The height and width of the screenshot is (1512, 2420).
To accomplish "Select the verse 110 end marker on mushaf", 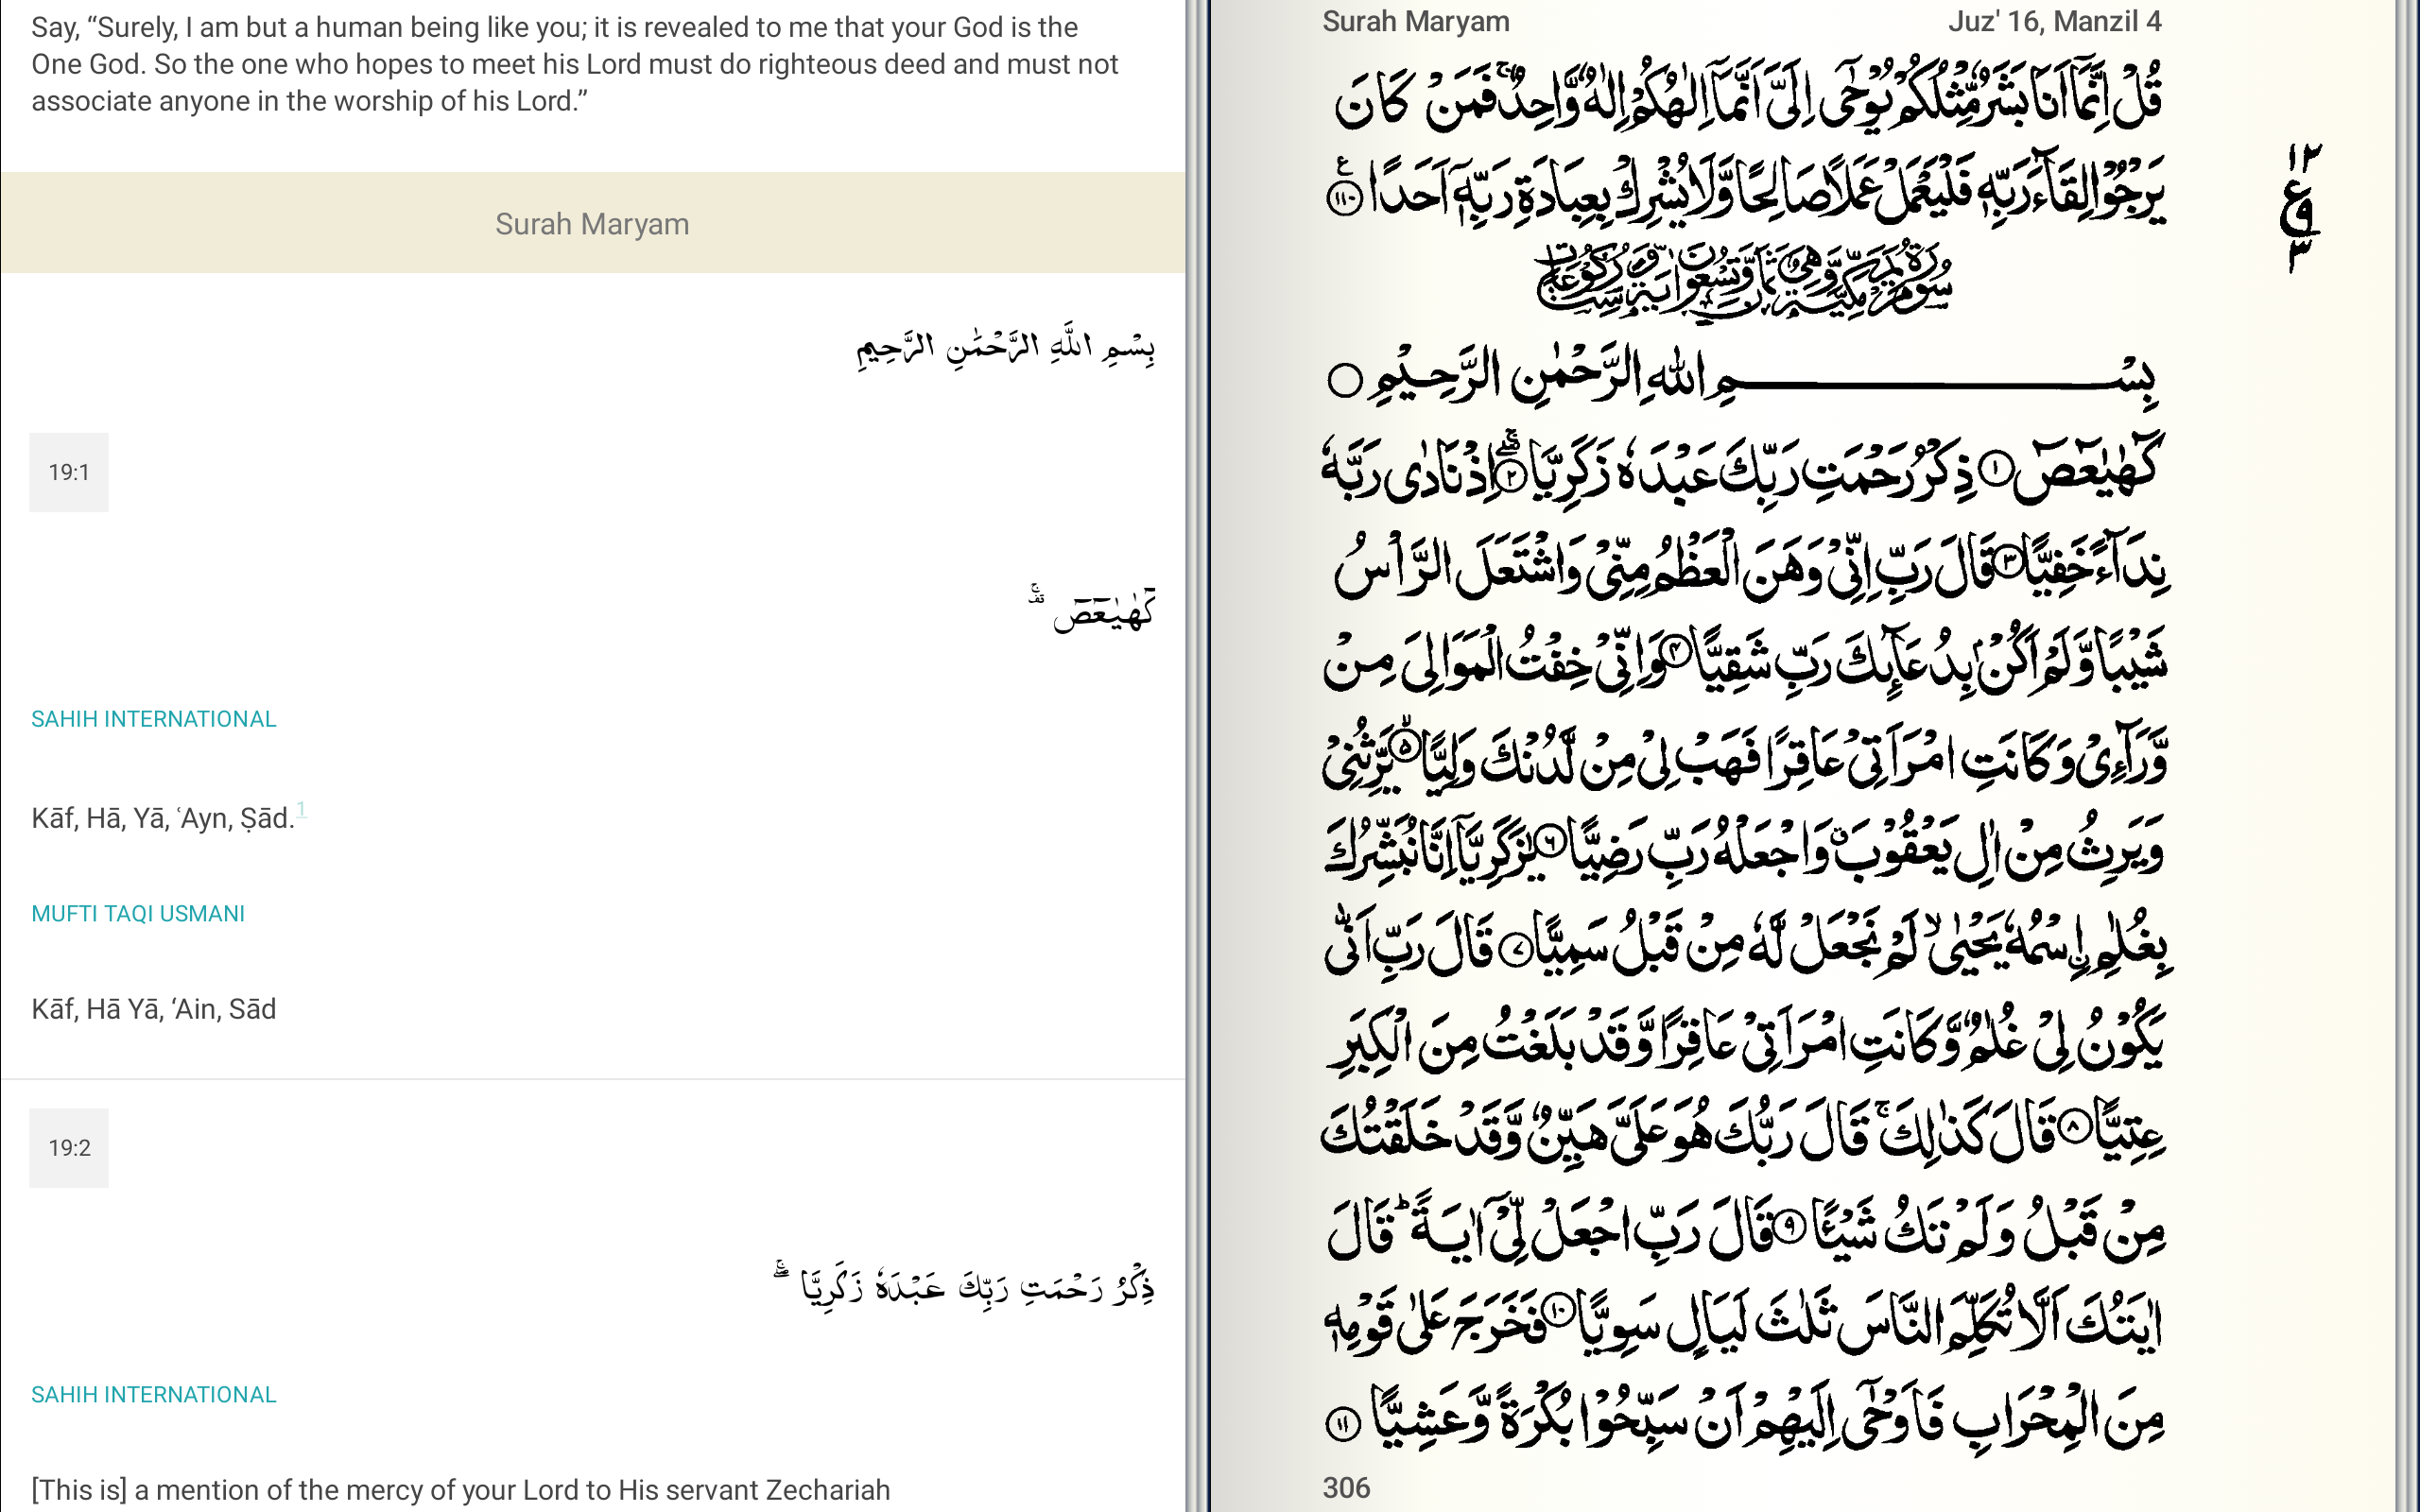I will (1344, 197).
